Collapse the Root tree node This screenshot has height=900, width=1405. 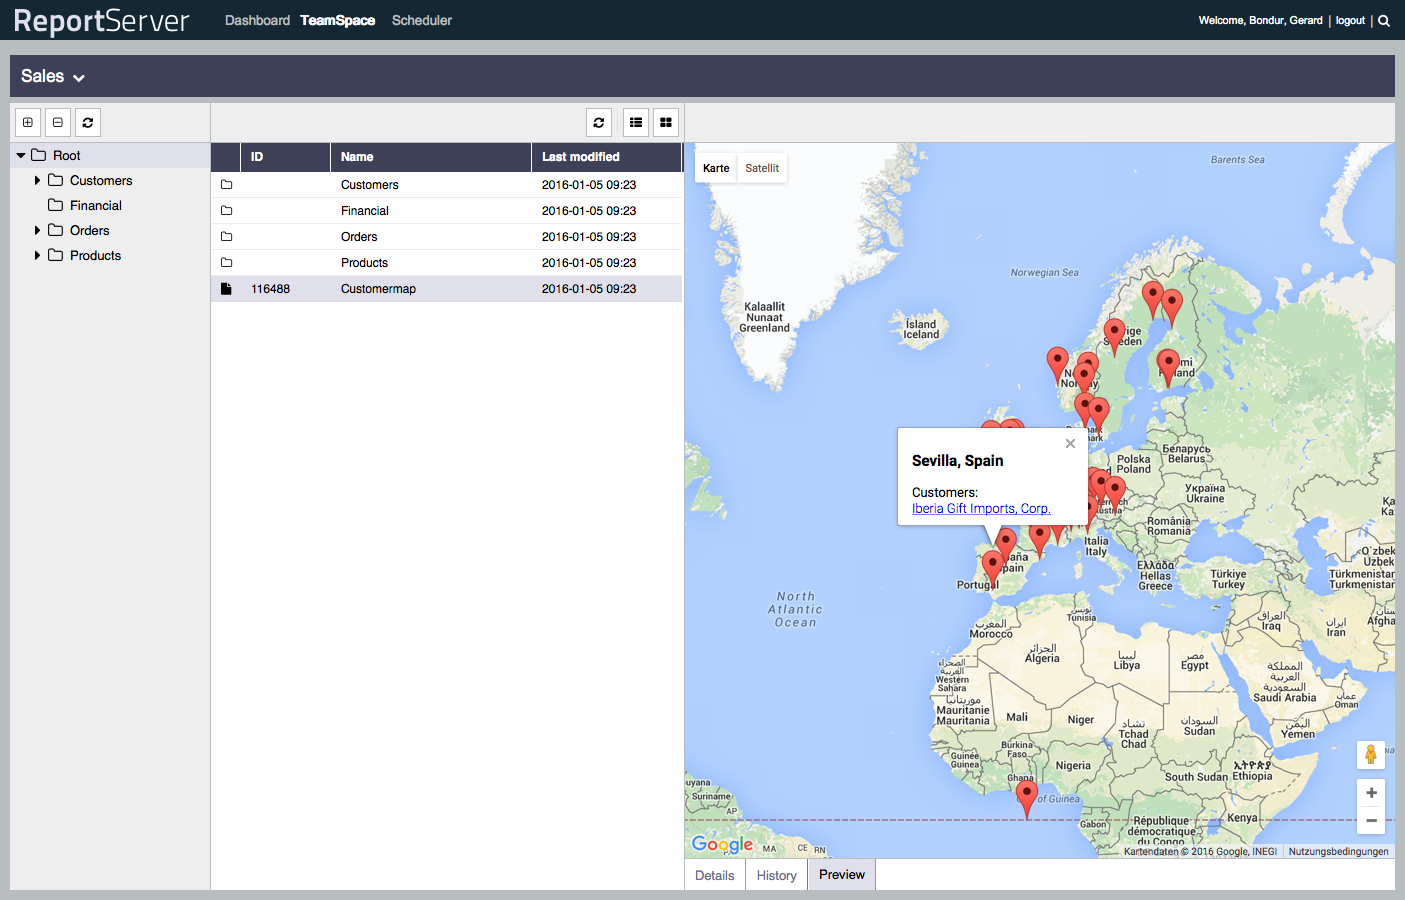tap(21, 155)
